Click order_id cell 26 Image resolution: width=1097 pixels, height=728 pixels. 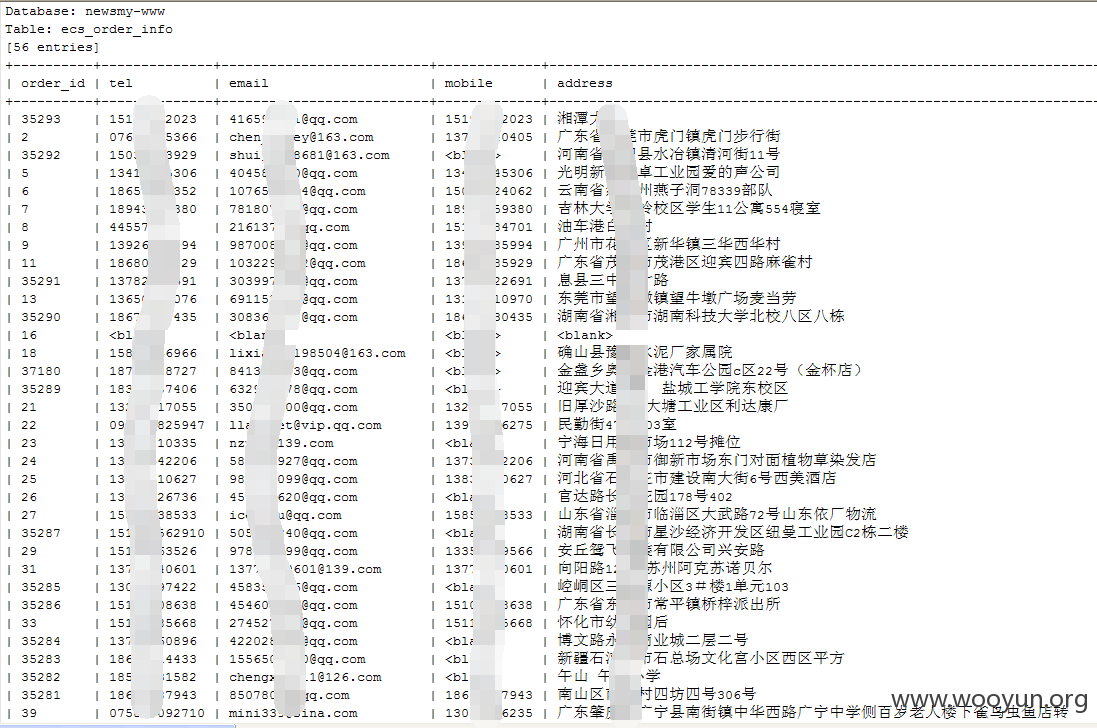pyautogui.click(x=29, y=497)
